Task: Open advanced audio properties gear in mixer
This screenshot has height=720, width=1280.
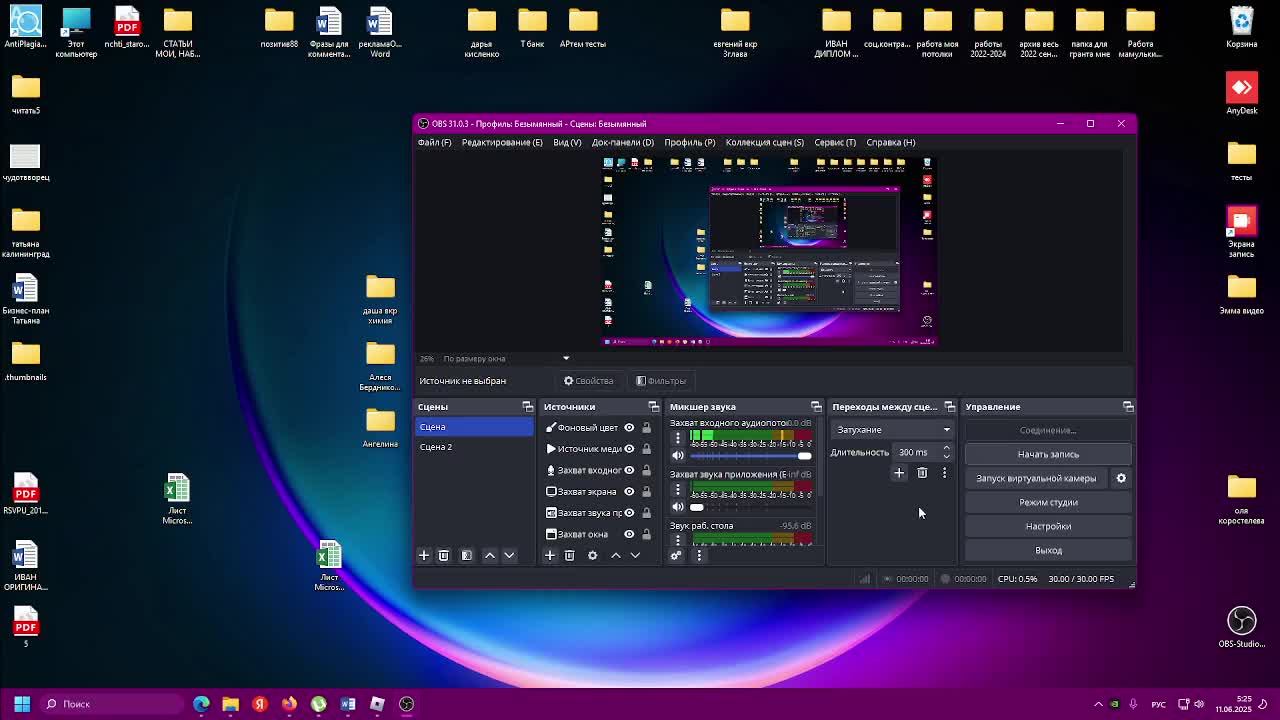Action: click(x=676, y=555)
